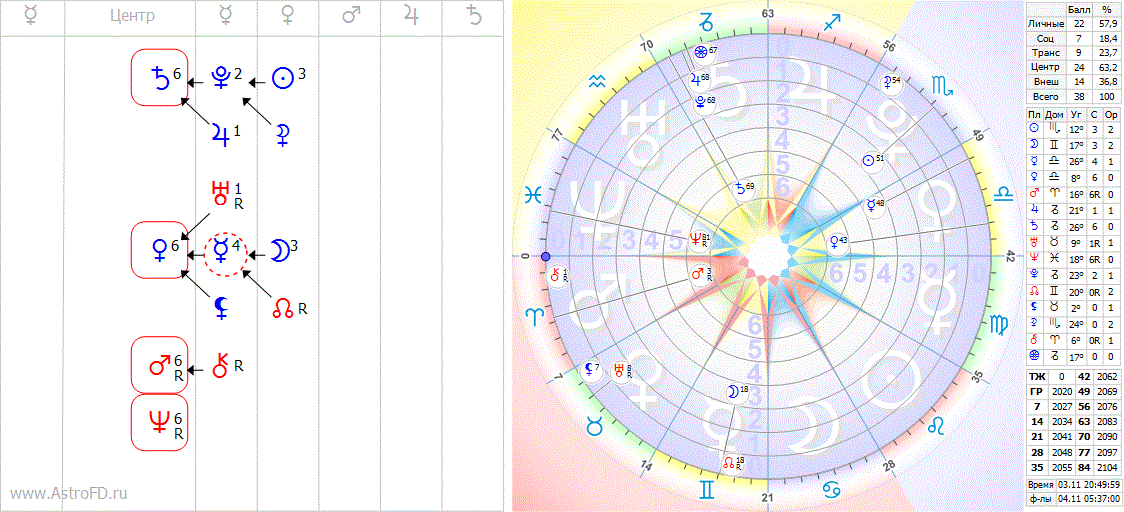Click the blue Lilith glyph below Mercury in the chain diagram
This screenshot has width=1124, height=512.
tap(222, 308)
